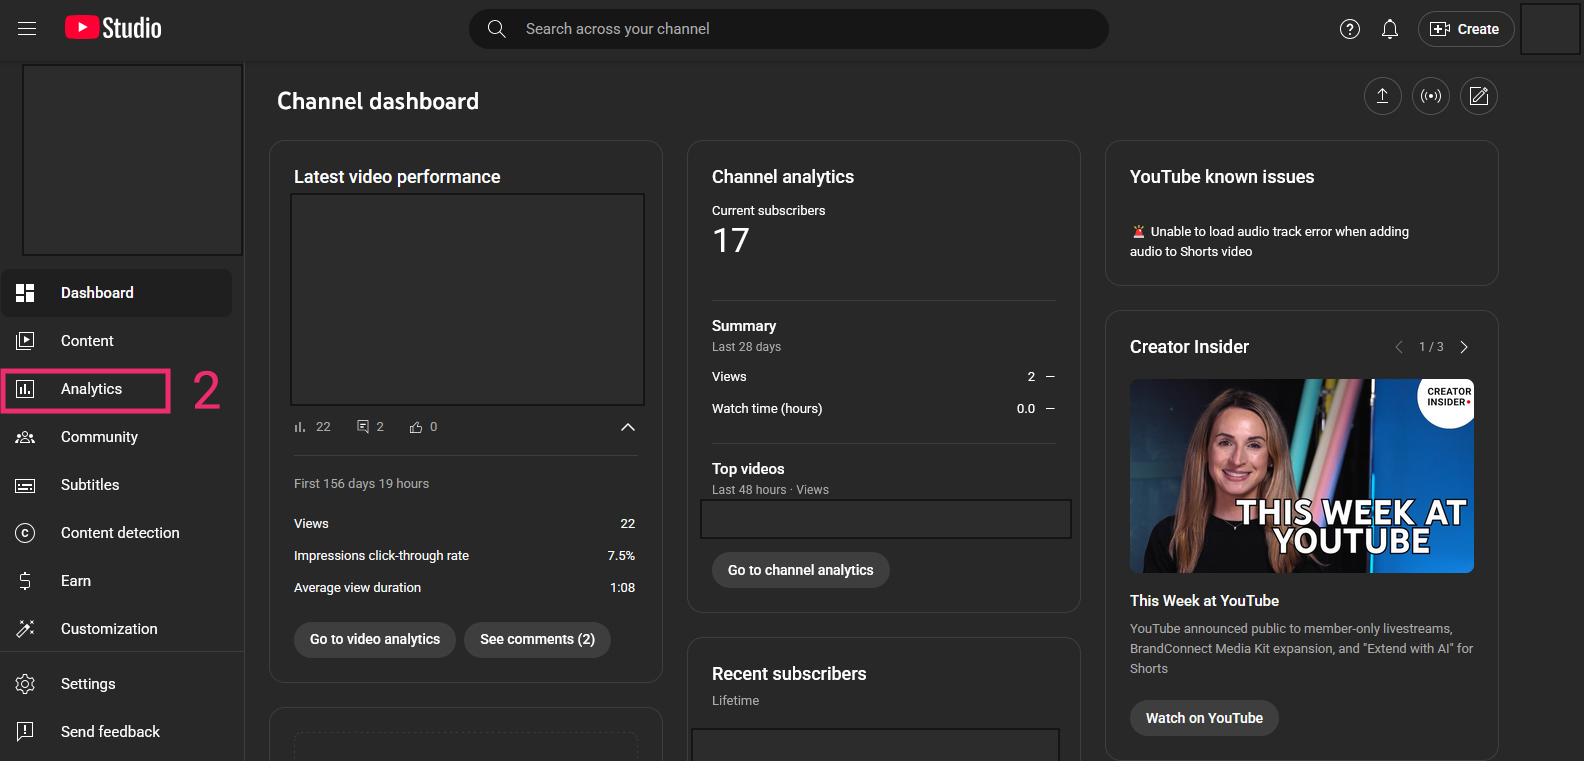The image size is (1584, 761).
Task: Click the YouTube Studio logo
Action: tap(113, 28)
